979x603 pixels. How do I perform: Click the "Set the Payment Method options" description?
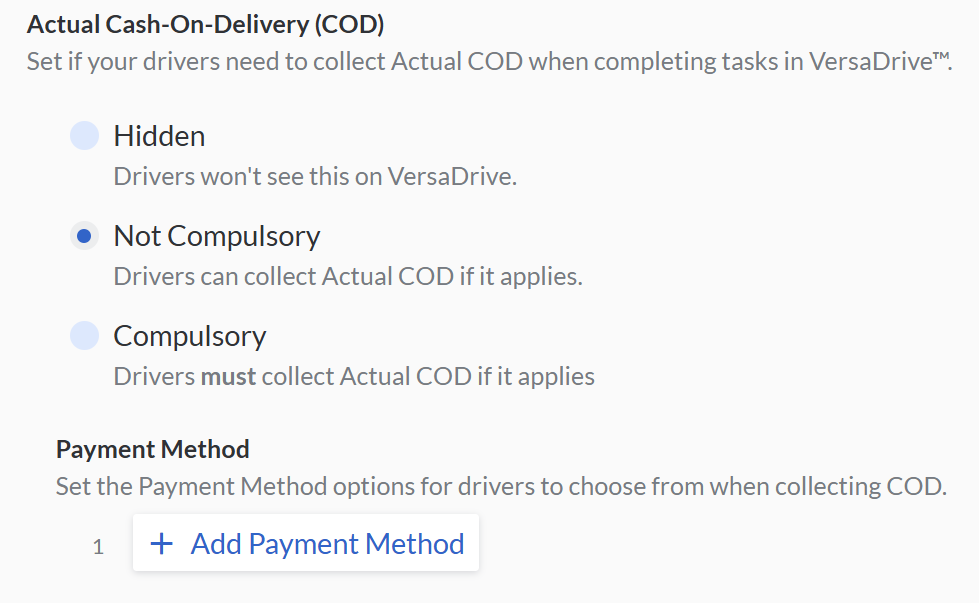click(x=501, y=488)
